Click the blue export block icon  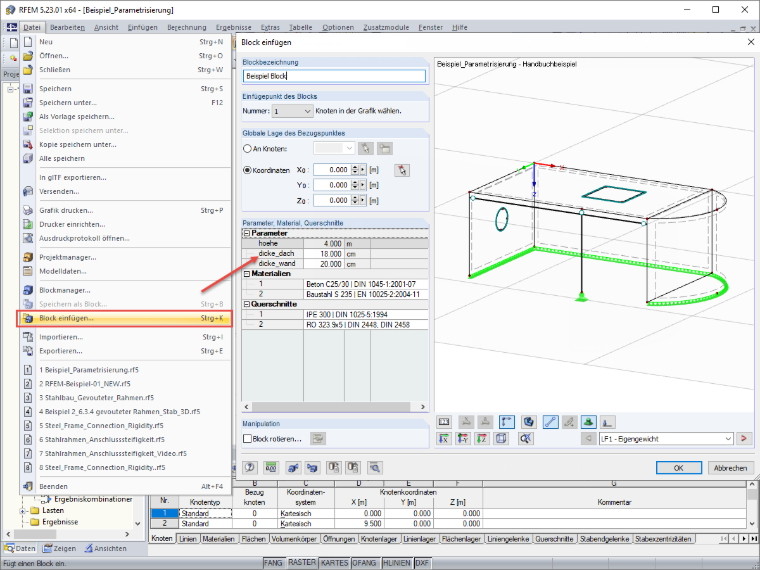[x=292, y=467]
